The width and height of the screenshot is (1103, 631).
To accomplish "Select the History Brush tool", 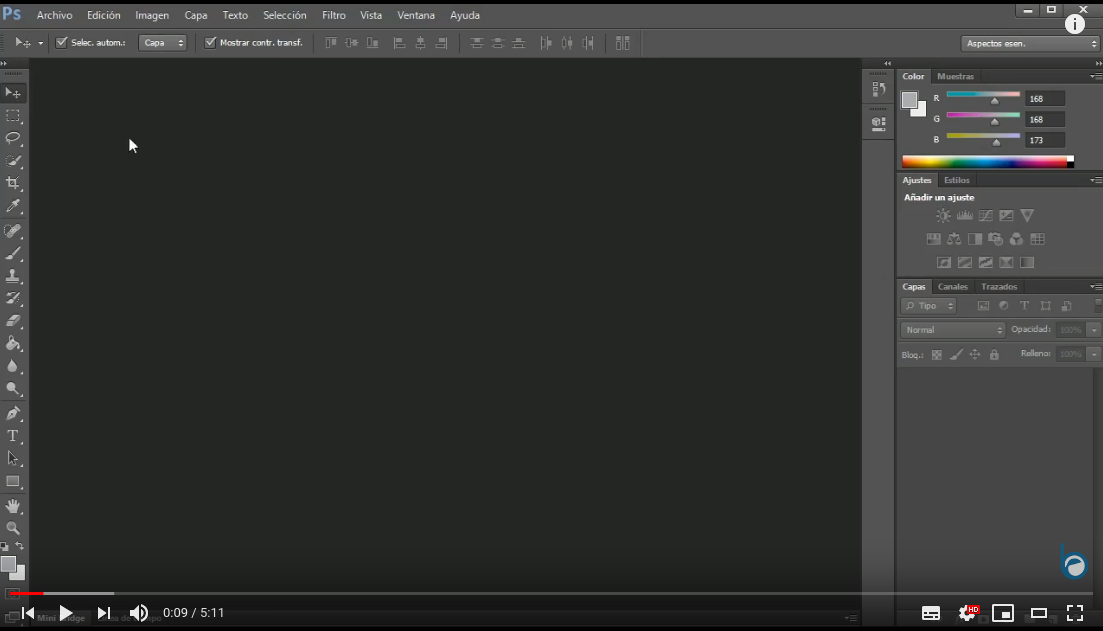I will coord(13,298).
